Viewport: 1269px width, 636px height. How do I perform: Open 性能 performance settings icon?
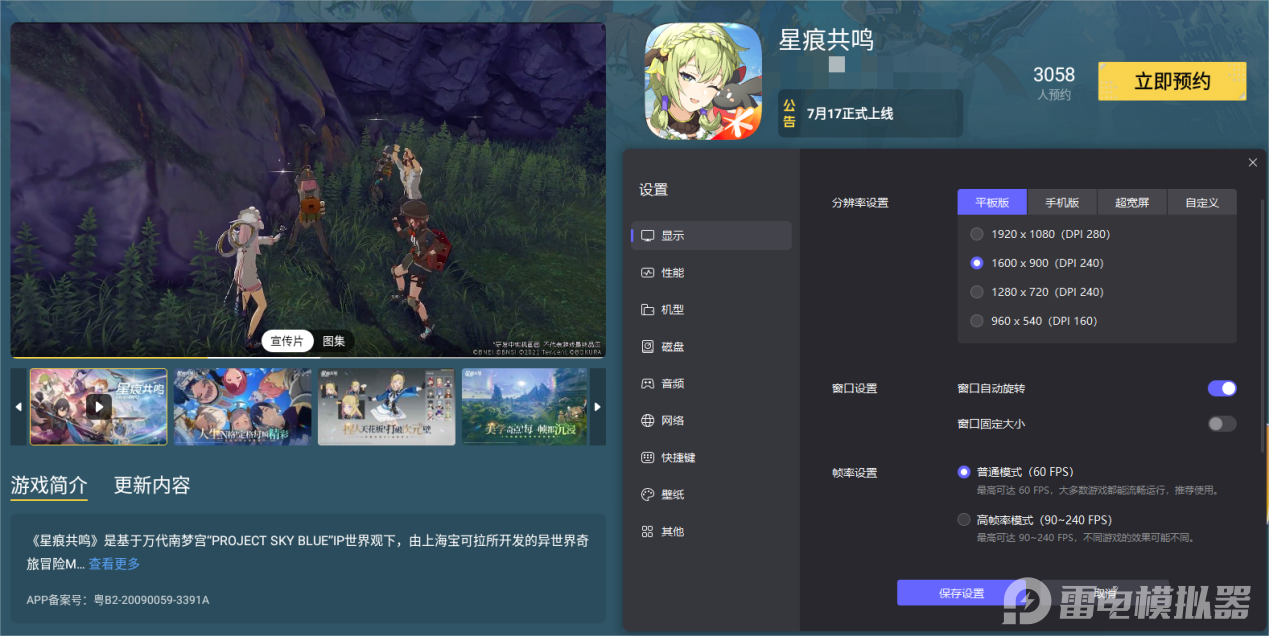tap(648, 273)
